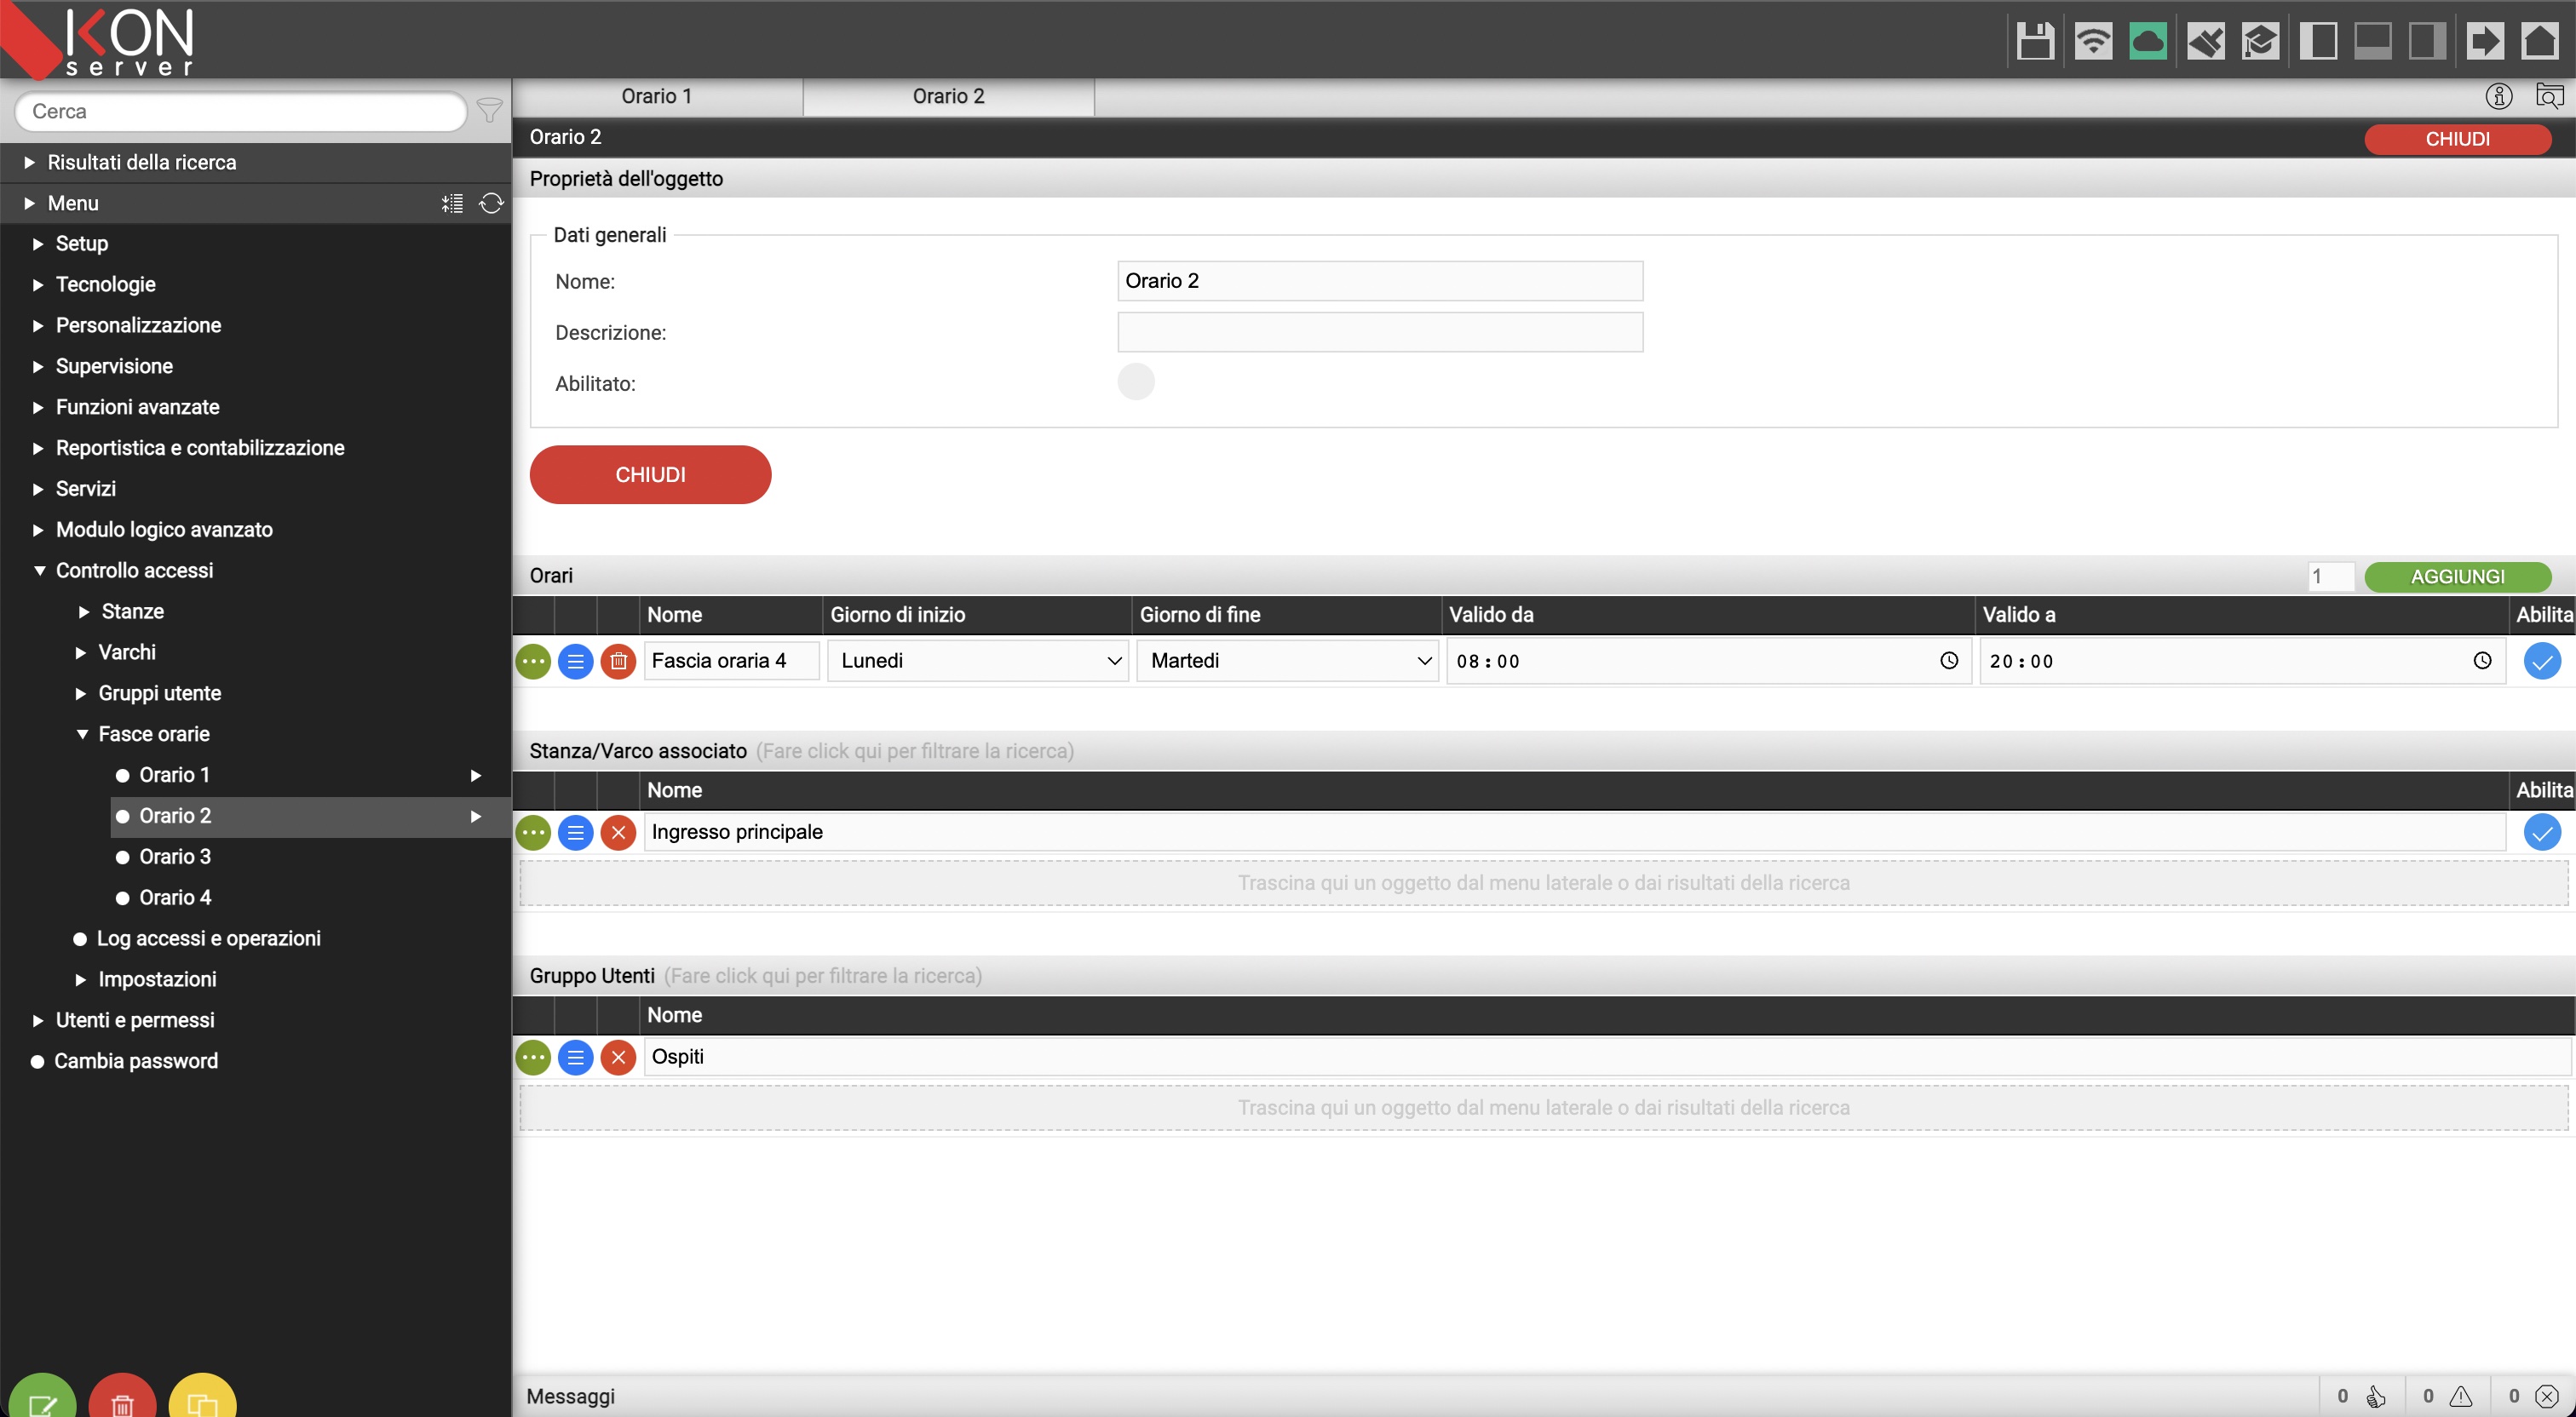Click the red X icon for Ospiti
Image resolution: width=2576 pixels, height=1417 pixels.
(x=619, y=1057)
